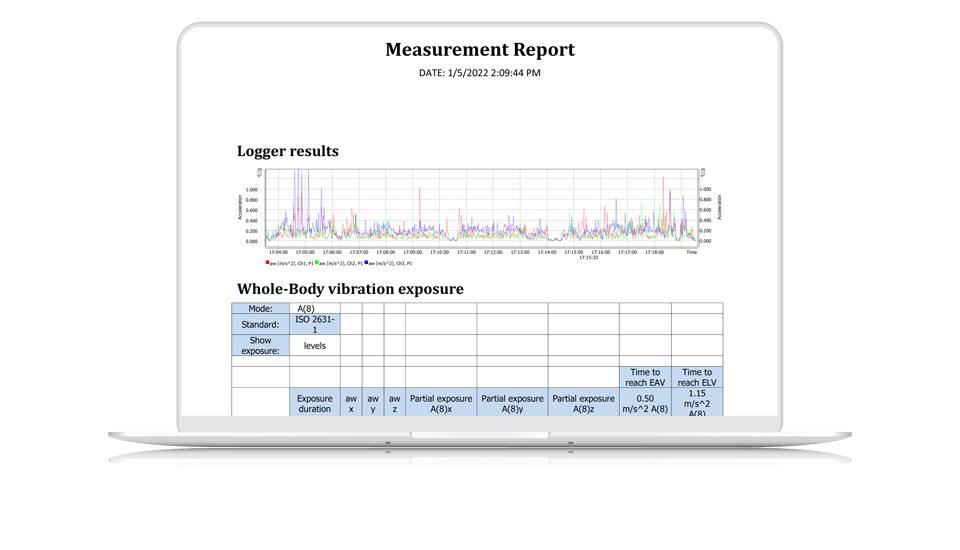Viewport: 960px width, 550px height.
Task: Click the Partial exposure A(8)z header
Action: [583, 403]
